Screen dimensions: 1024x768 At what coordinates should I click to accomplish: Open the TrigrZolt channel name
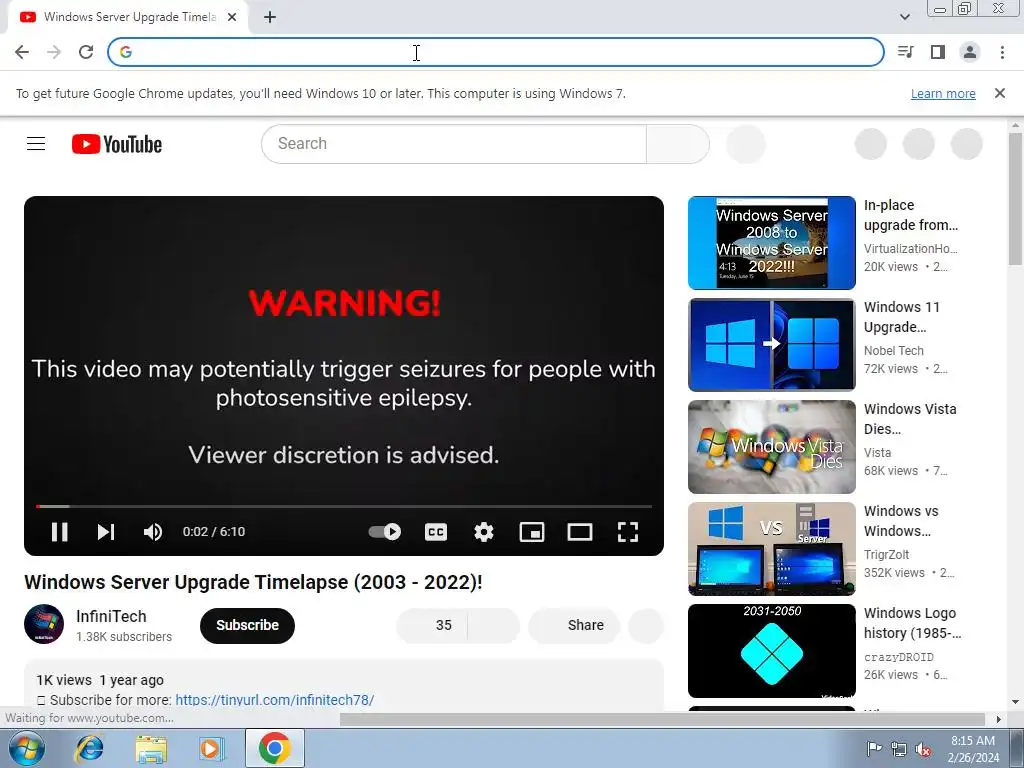(886, 554)
